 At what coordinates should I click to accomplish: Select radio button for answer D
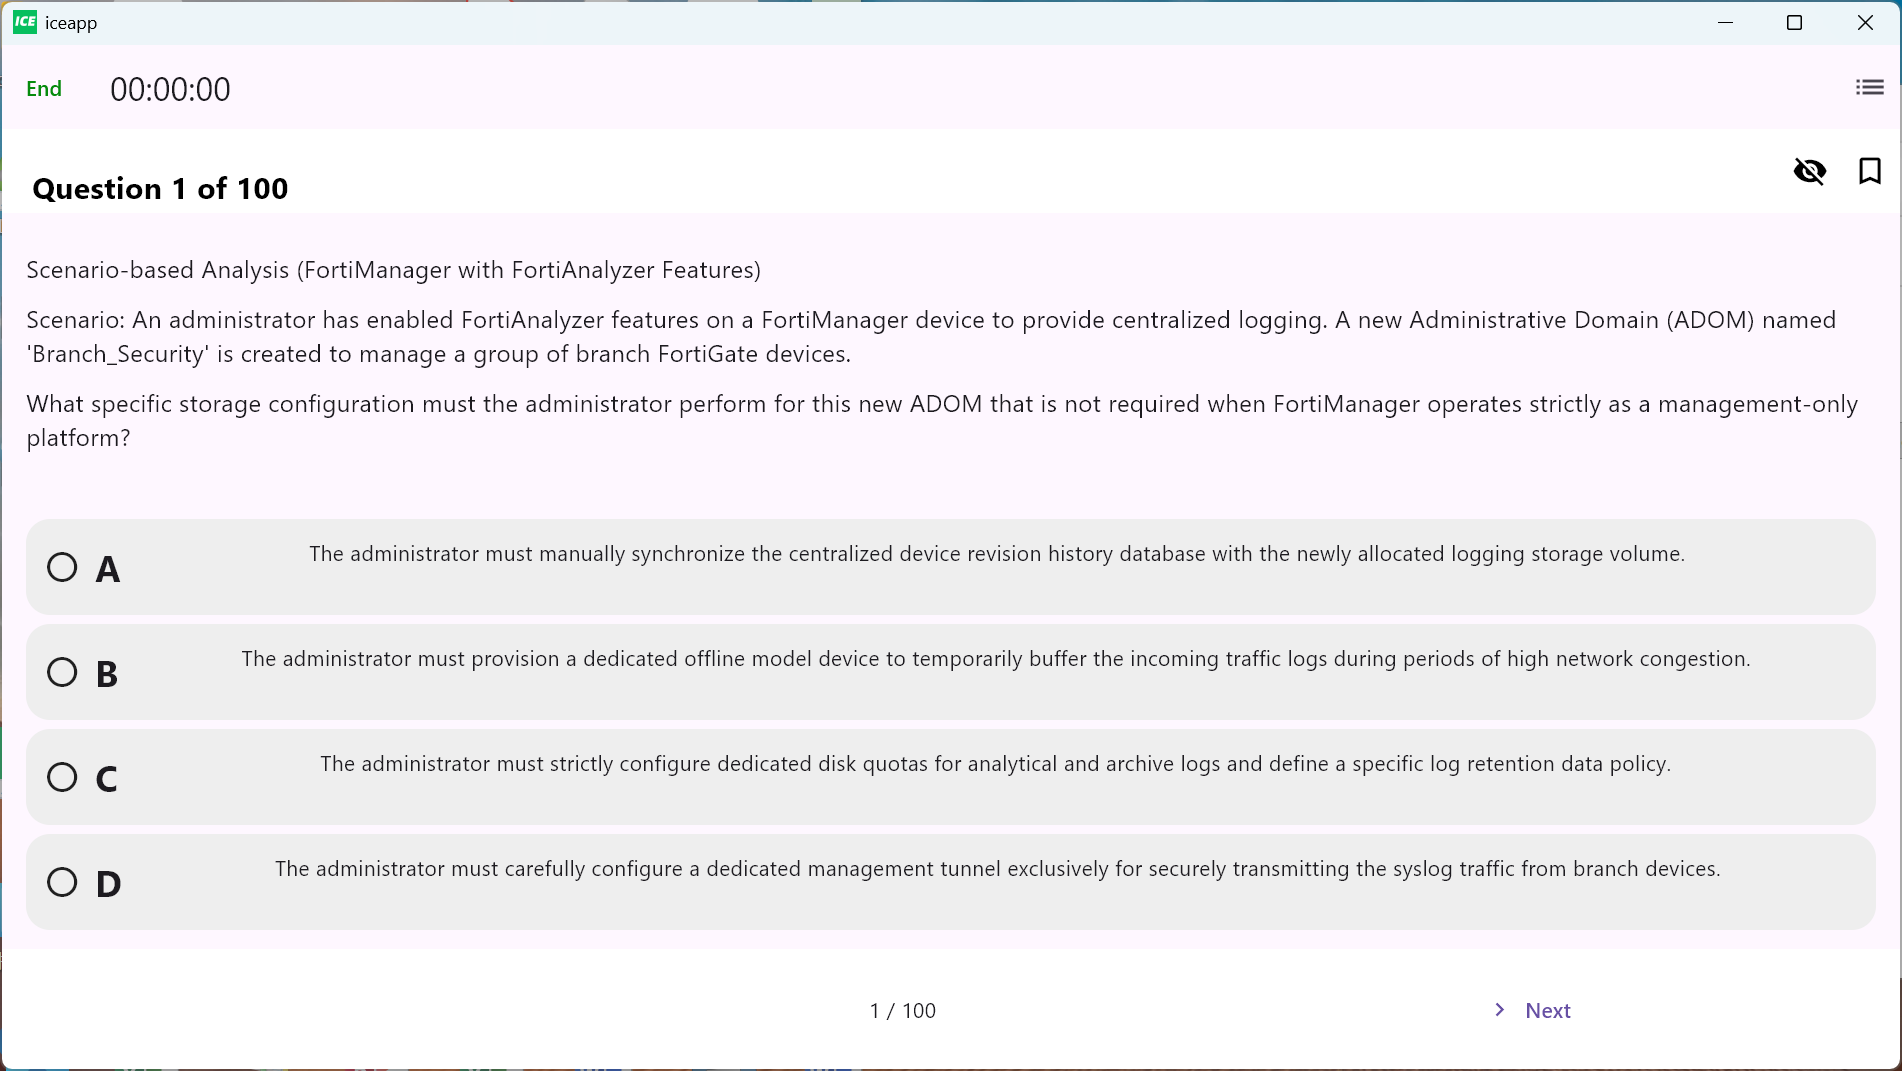point(62,882)
